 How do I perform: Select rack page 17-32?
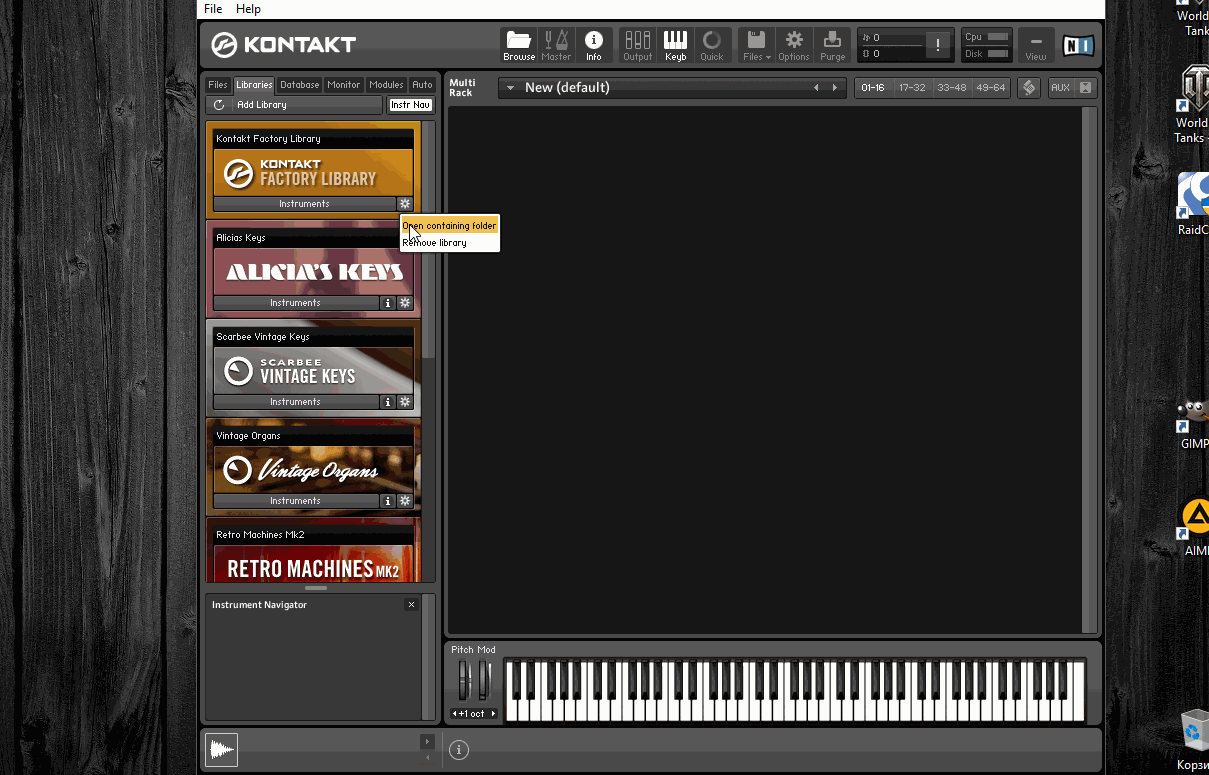click(912, 88)
